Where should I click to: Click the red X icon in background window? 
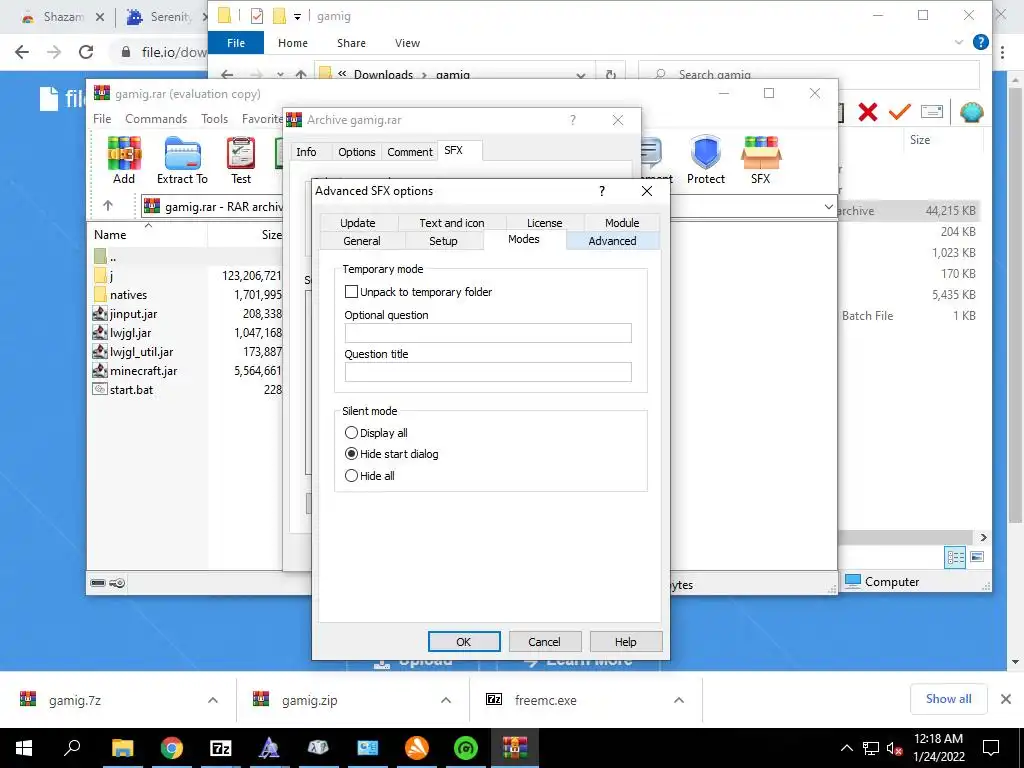point(867,112)
